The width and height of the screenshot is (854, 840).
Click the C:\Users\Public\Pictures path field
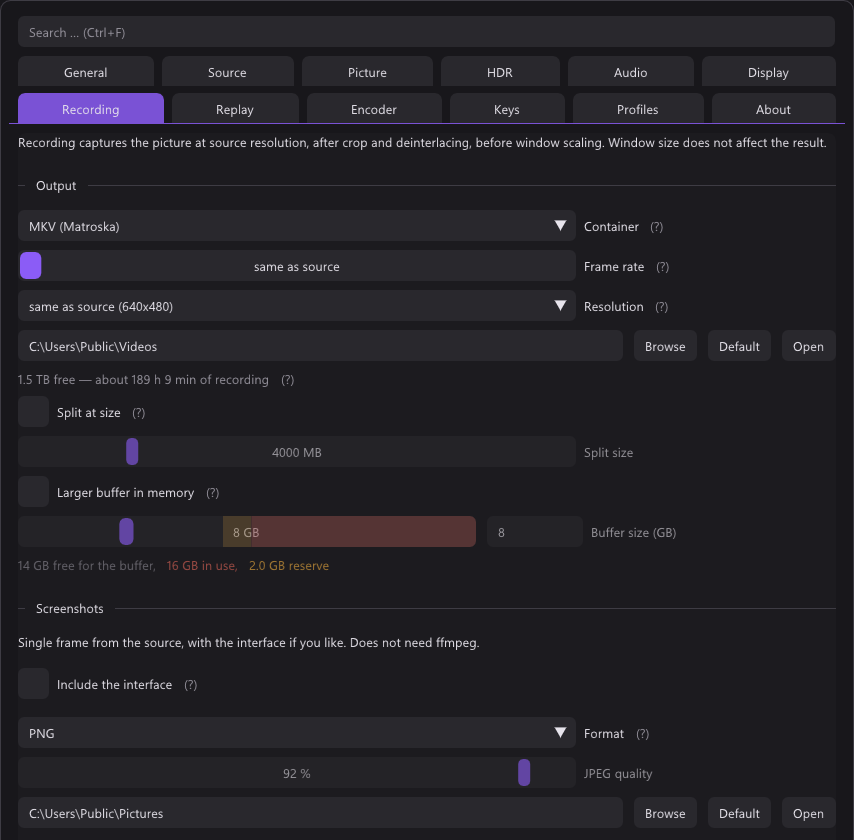(x=320, y=813)
